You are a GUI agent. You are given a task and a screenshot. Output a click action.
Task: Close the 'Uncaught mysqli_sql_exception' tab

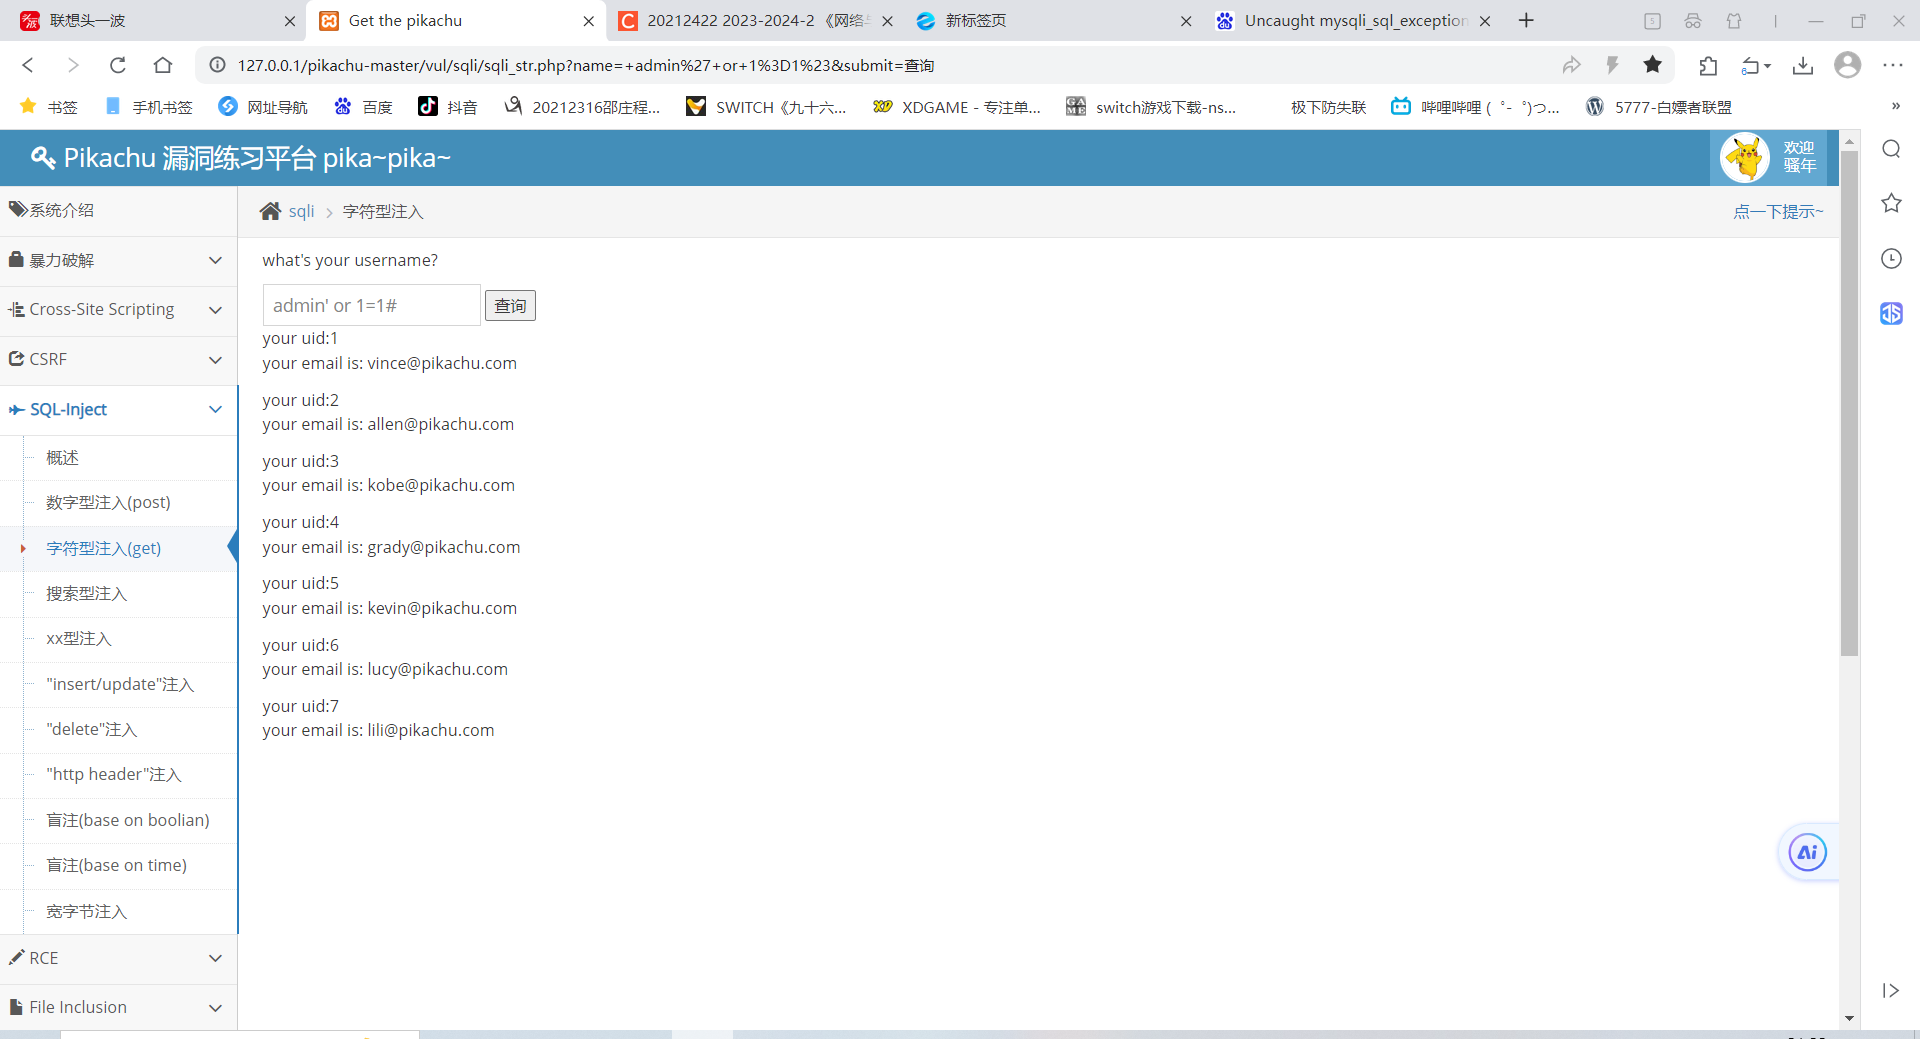click(x=1485, y=21)
